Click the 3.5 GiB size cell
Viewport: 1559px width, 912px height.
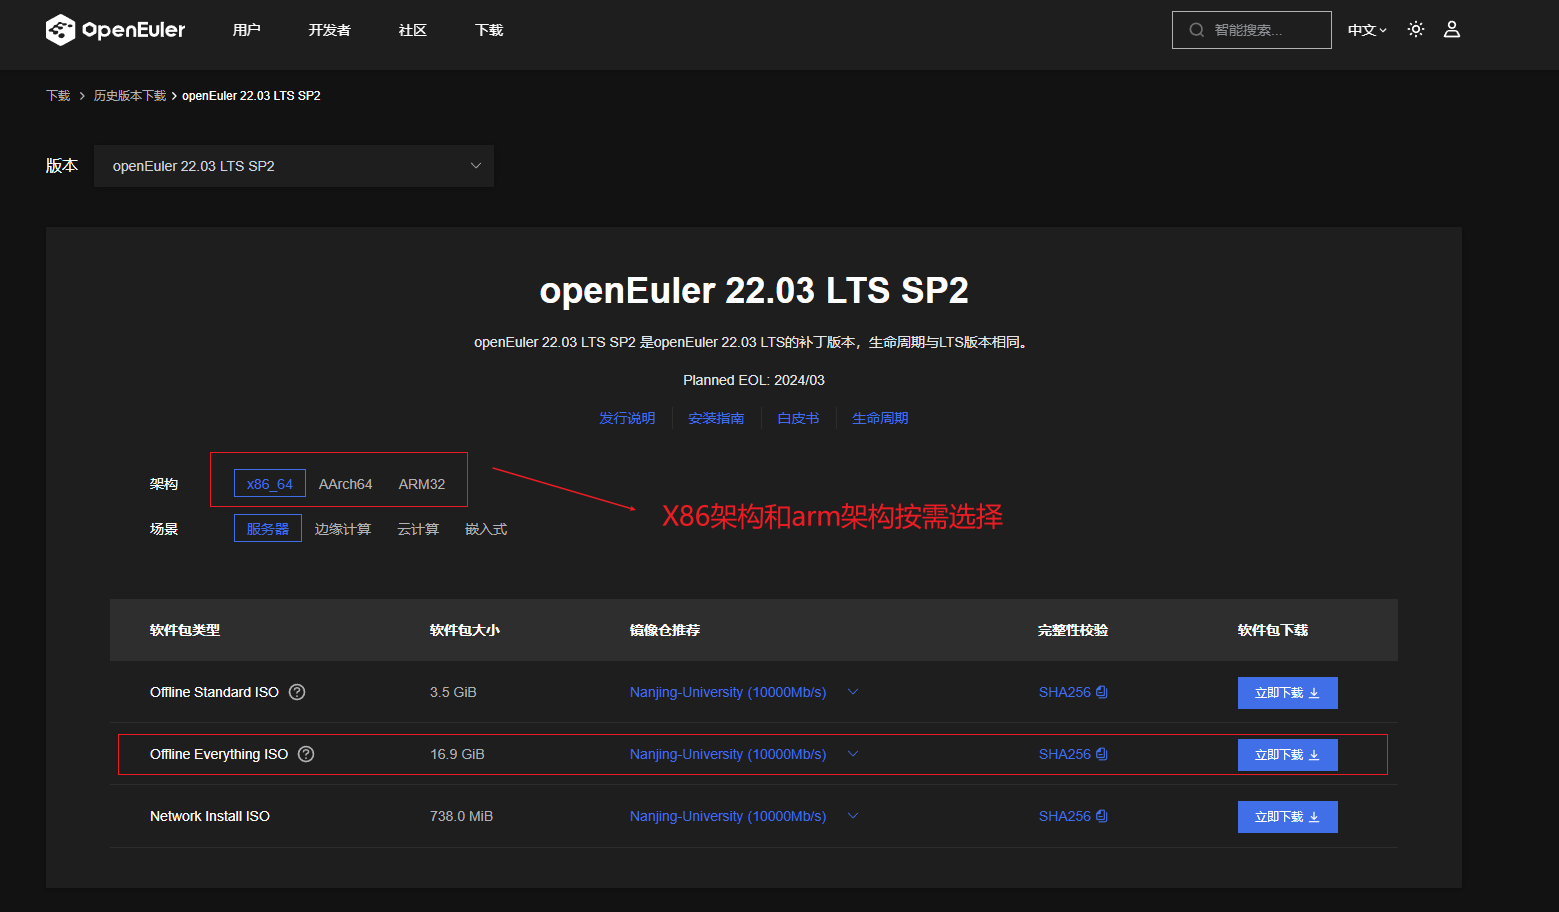(453, 692)
